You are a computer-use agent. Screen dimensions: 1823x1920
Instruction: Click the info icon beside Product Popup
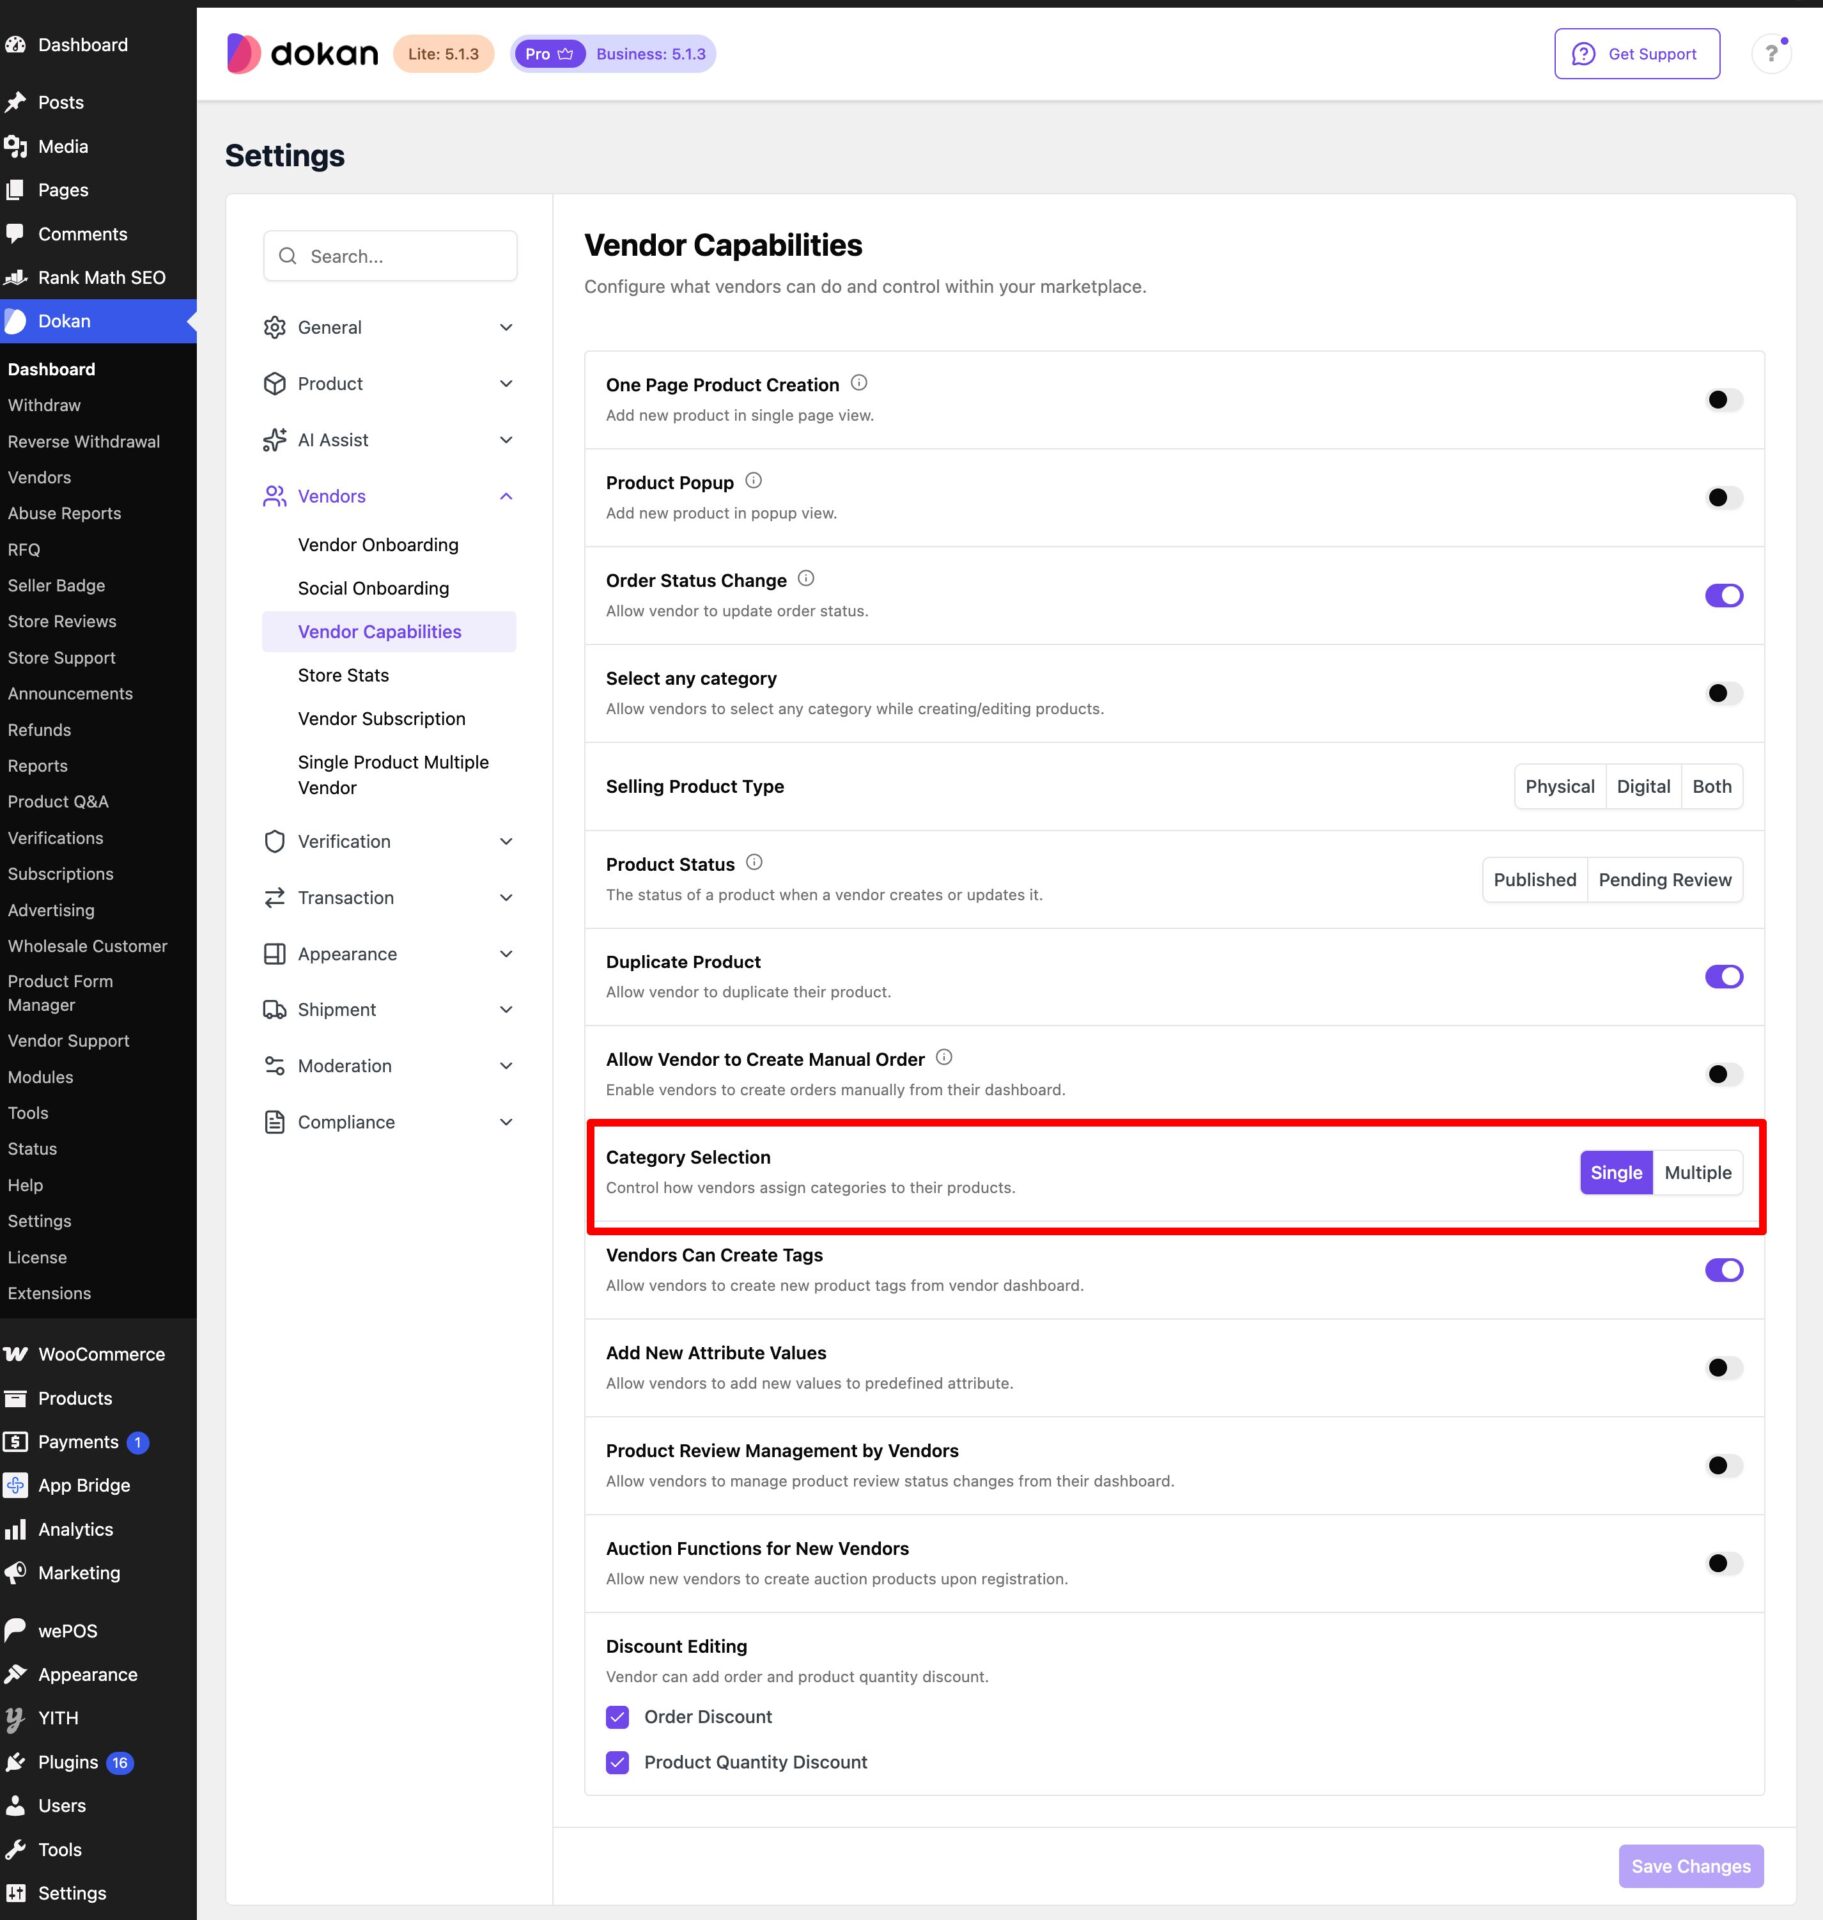coord(754,481)
